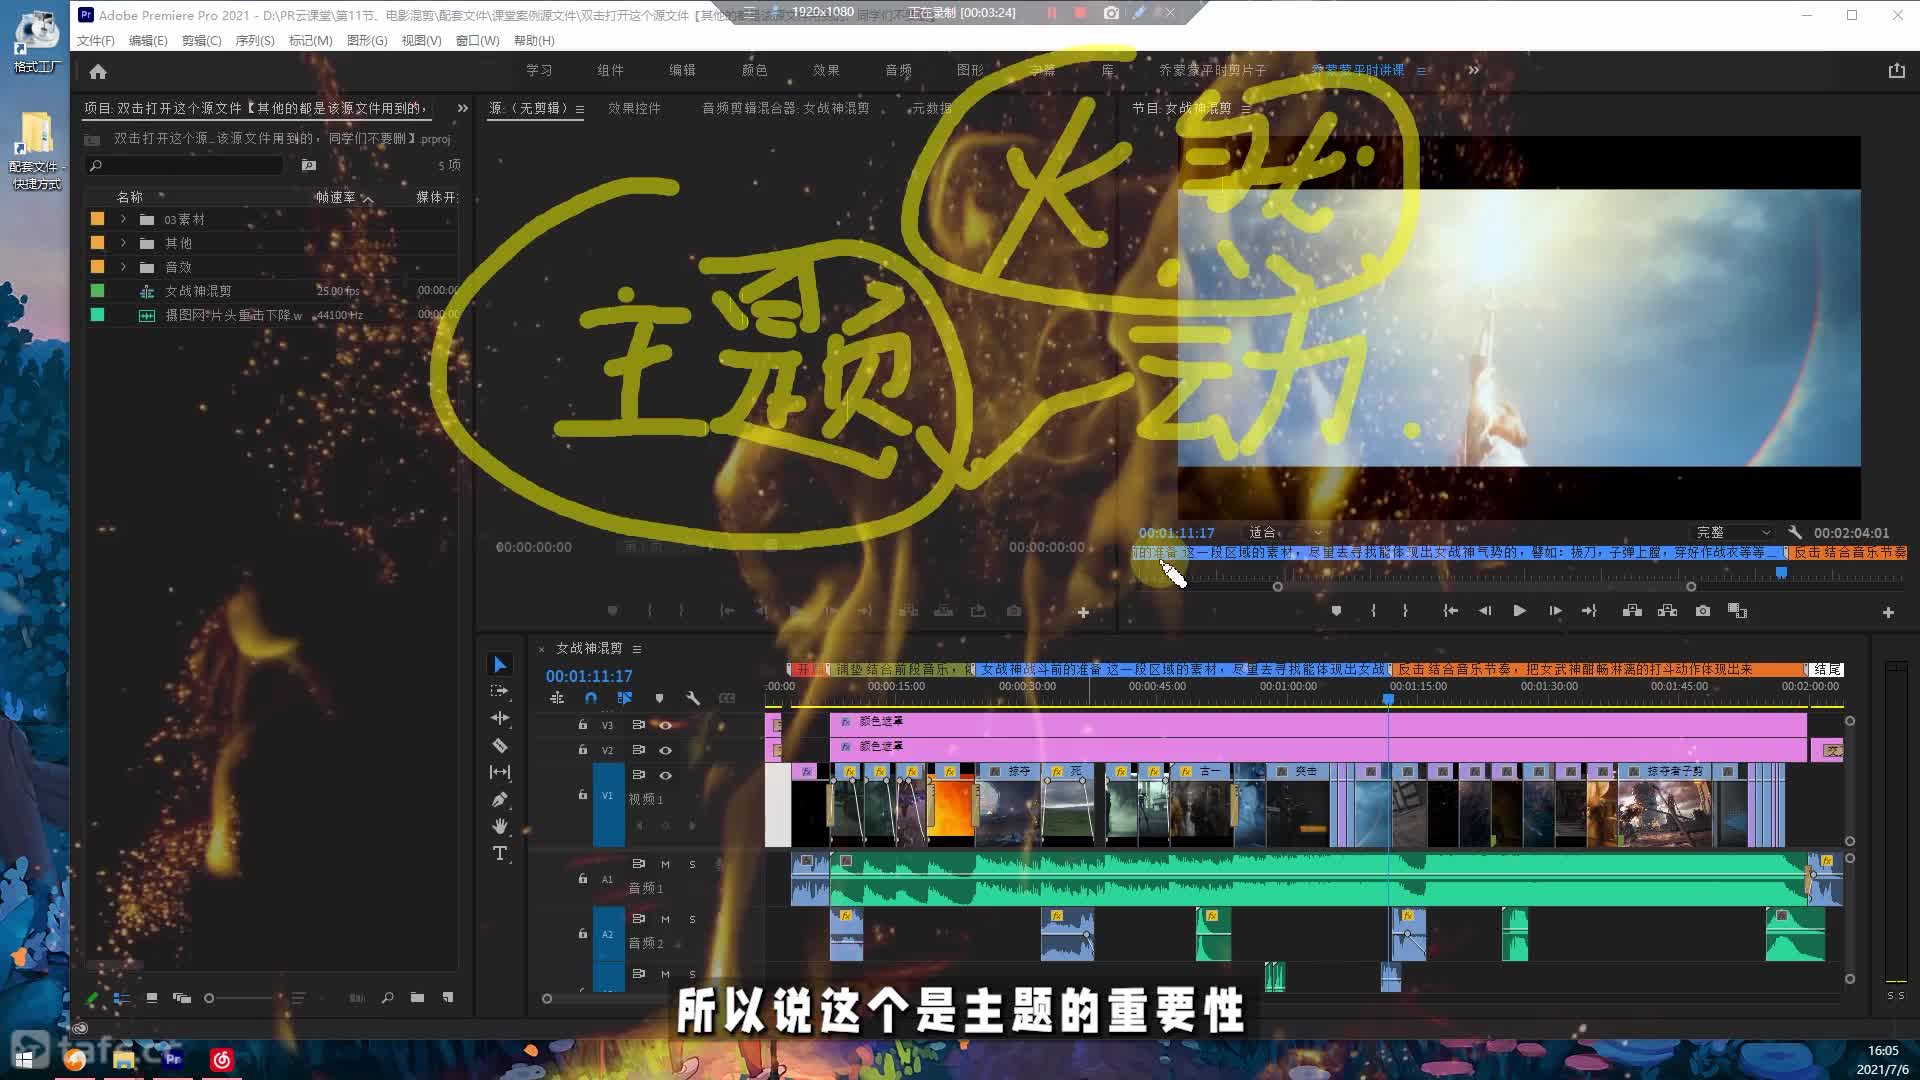Select the Slip tool
The width and height of the screenshot is (1920, 1080).
[500, 772]
